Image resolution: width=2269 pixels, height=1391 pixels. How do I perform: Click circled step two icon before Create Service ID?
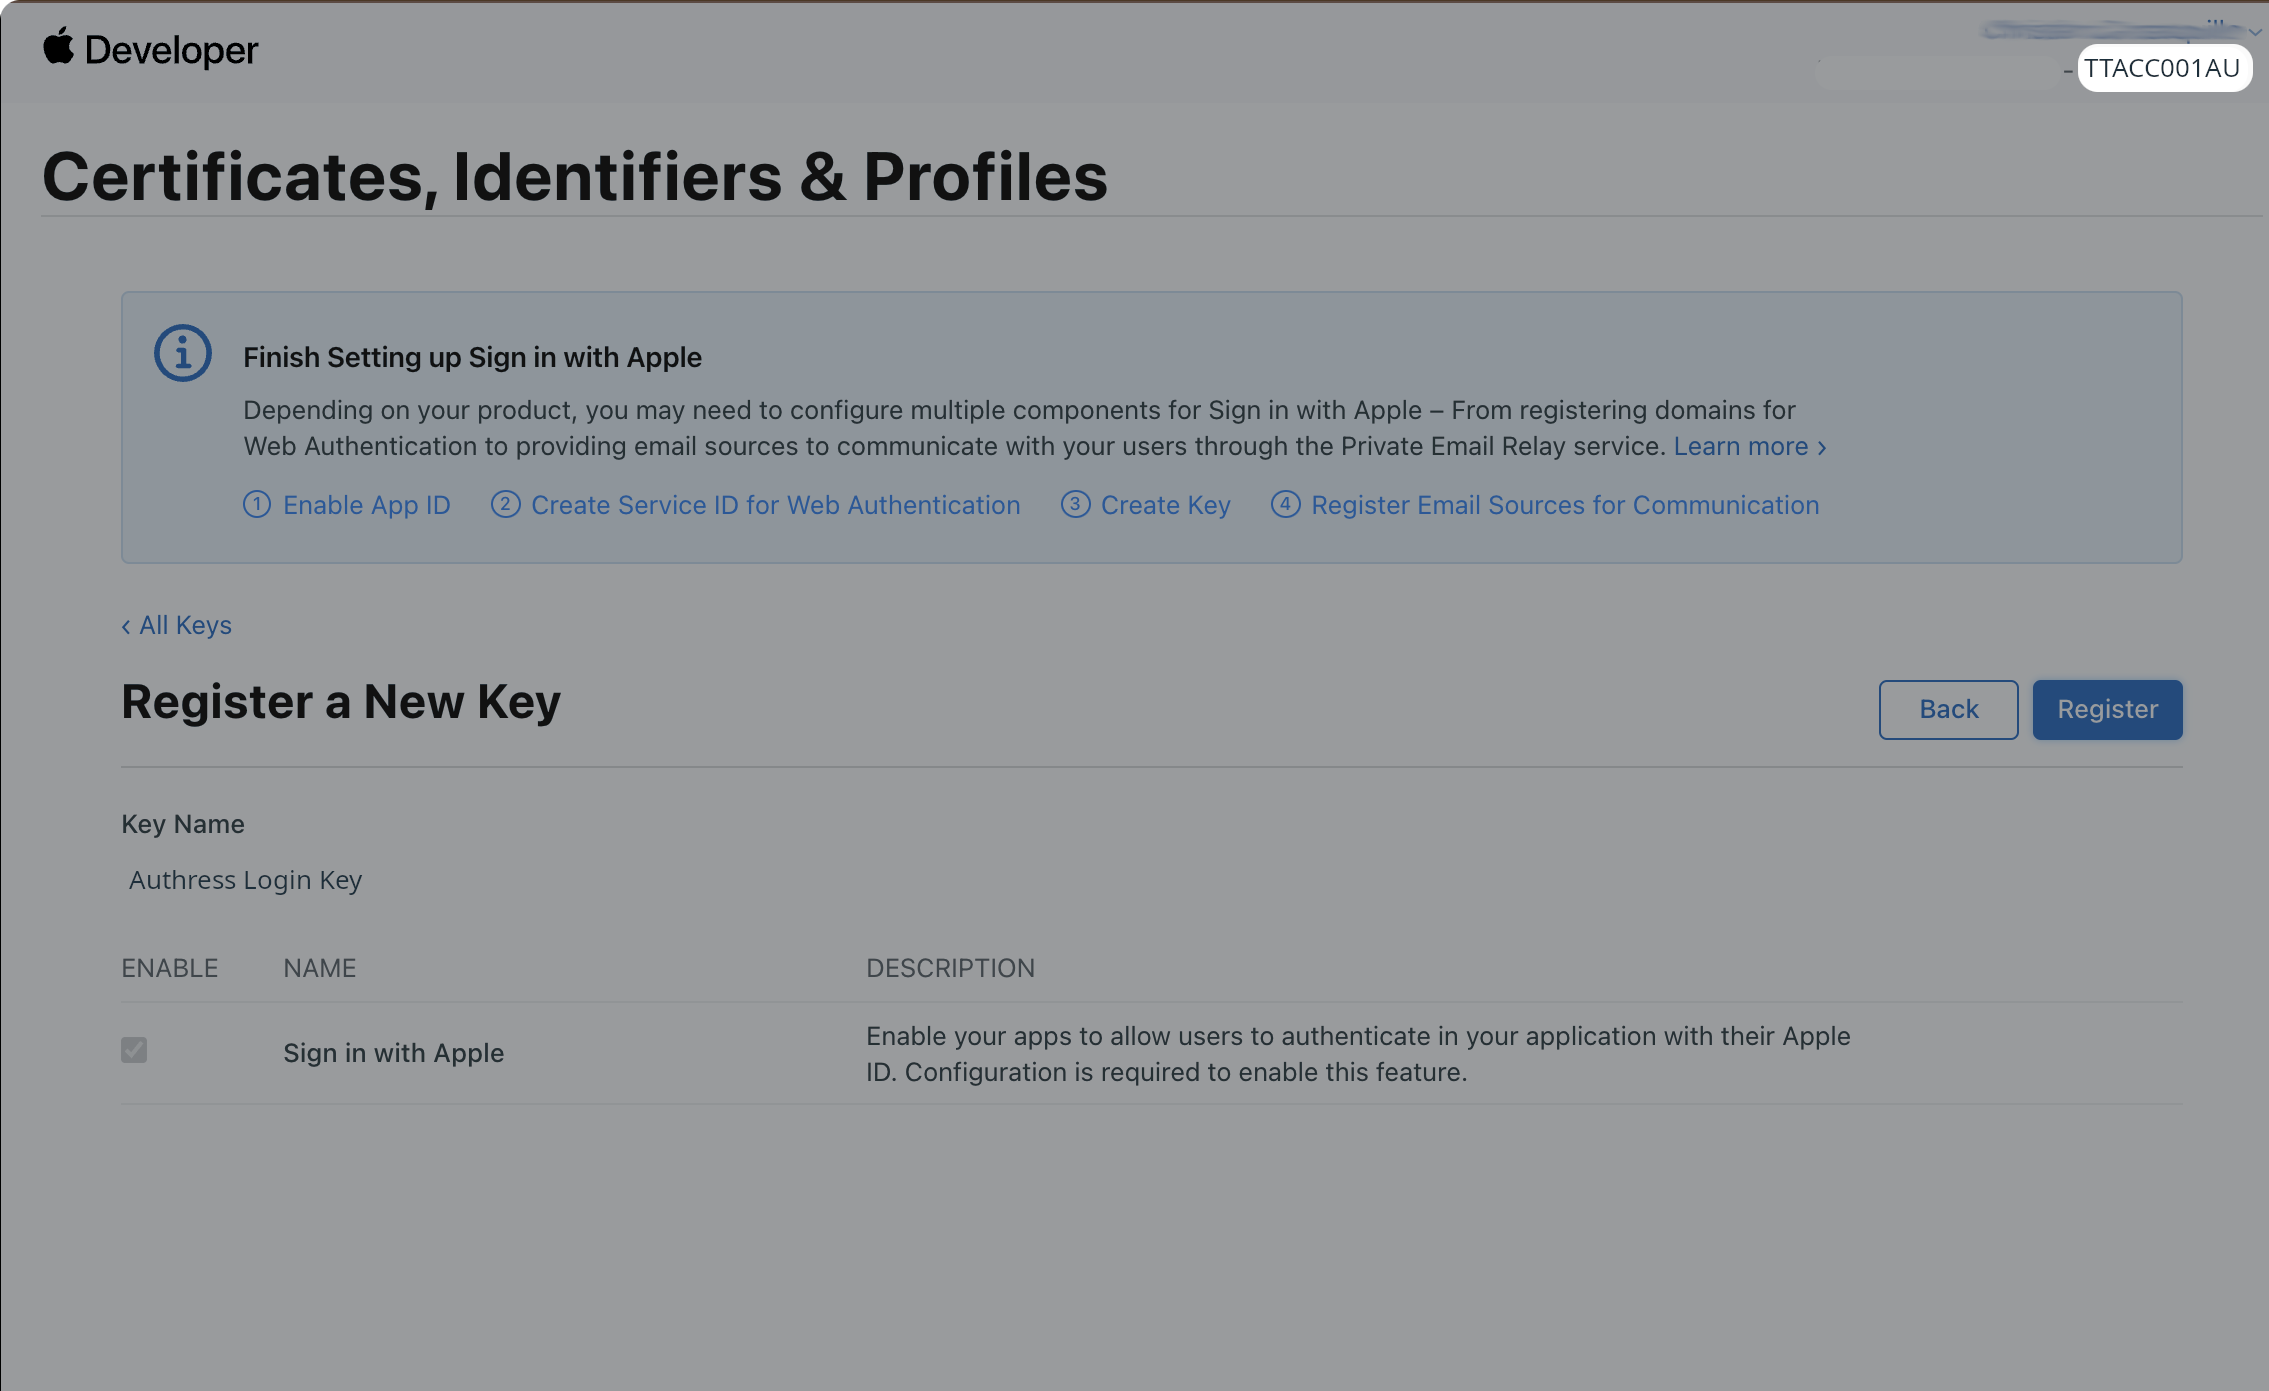point(506,505)
